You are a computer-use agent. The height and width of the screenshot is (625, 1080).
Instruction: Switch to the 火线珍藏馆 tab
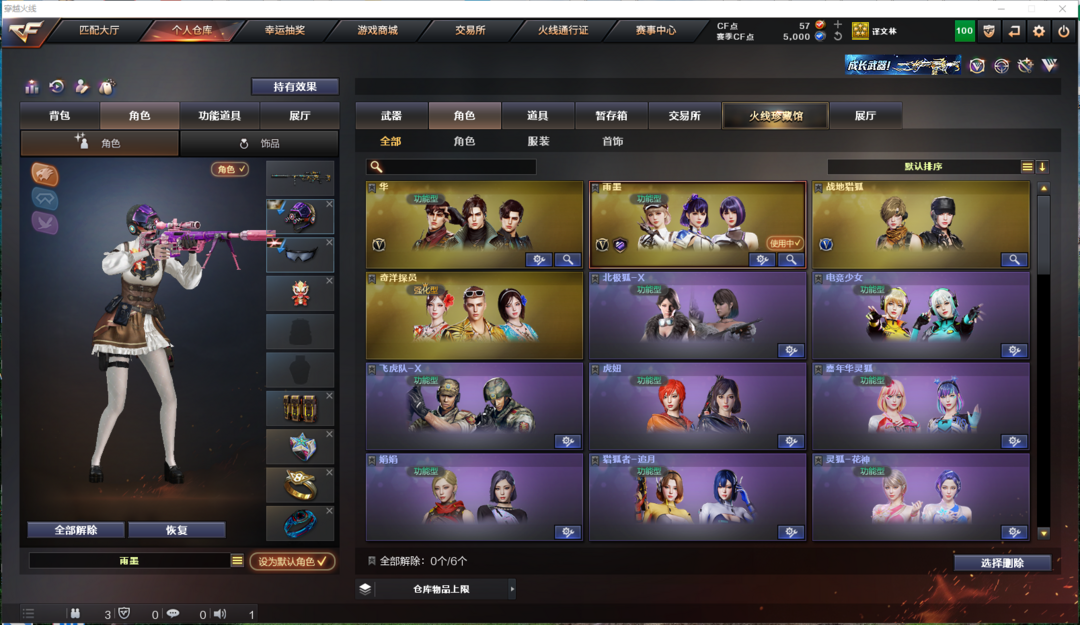coord(776,116)
